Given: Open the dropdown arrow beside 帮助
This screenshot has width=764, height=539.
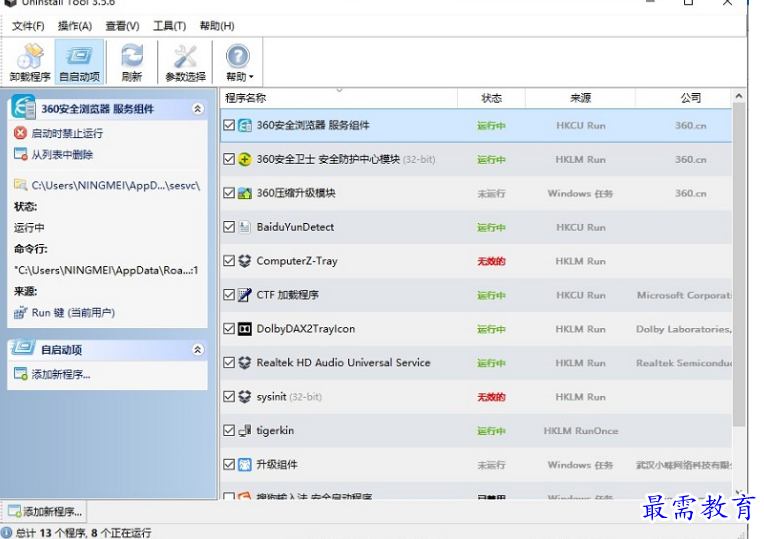Looking at the screenshot, I should (x=251, y=77).
